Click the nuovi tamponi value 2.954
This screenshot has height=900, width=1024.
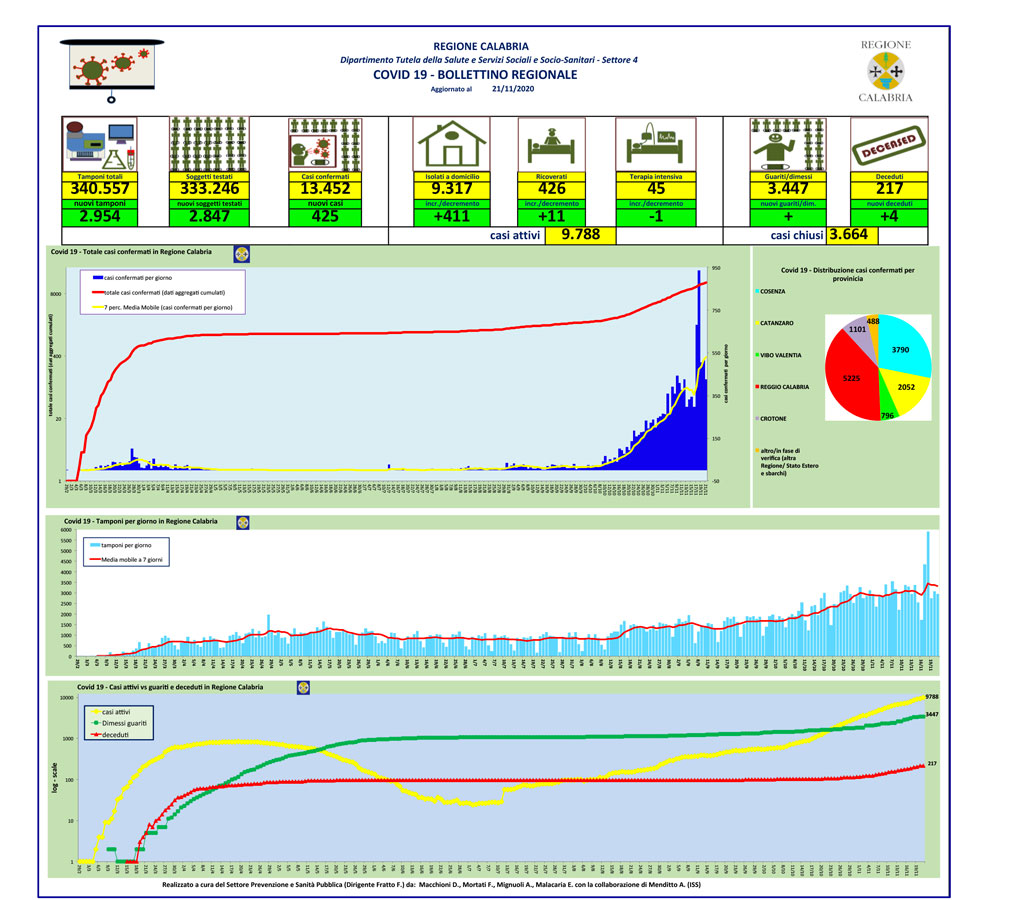pos(100,217)
